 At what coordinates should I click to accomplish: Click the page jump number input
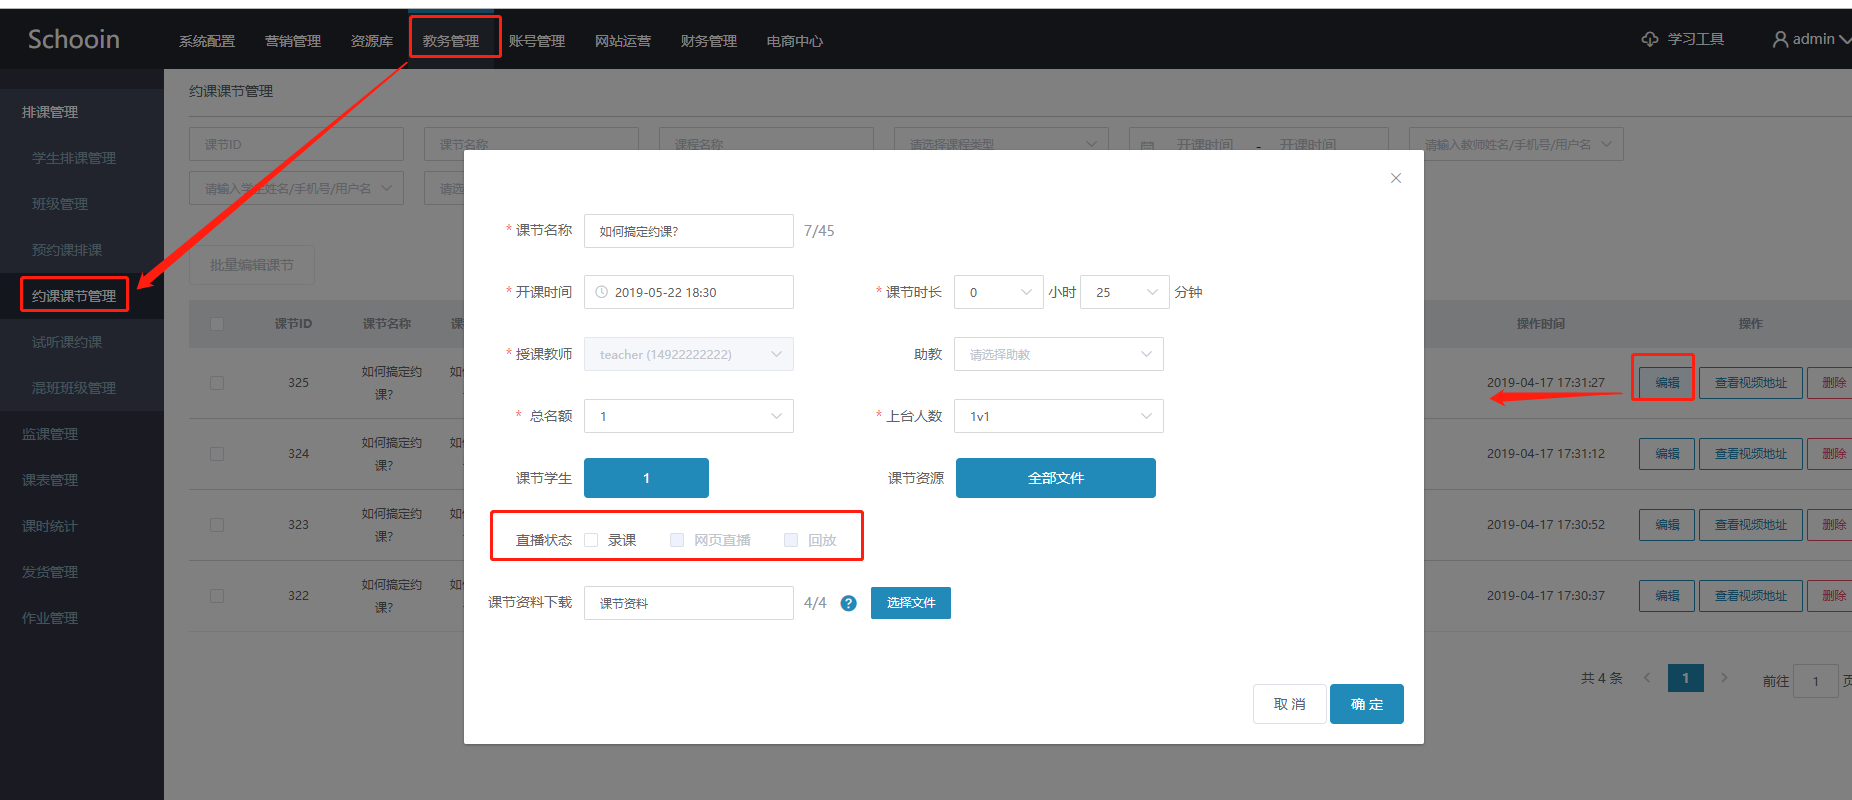coord(1816,681)
